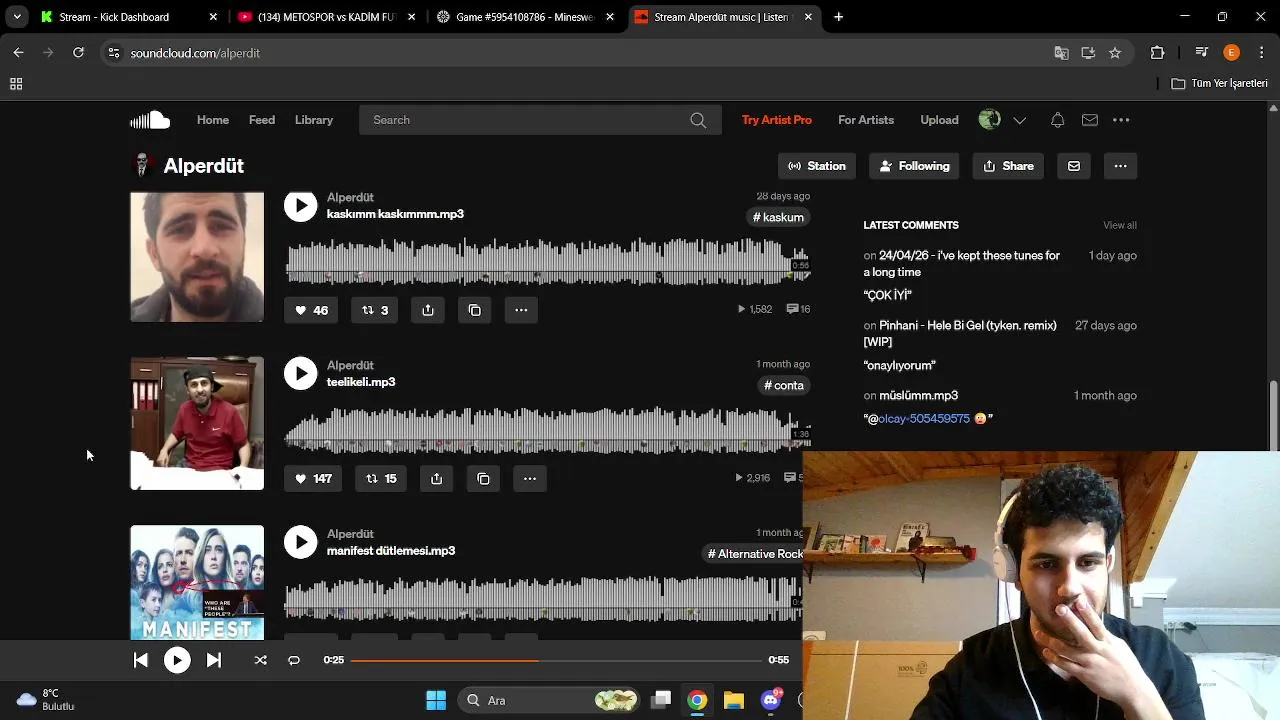Toggle repeat in the player bar
Image resolution: width=1280 pixels, height=720 pixels.
(294, 660)
